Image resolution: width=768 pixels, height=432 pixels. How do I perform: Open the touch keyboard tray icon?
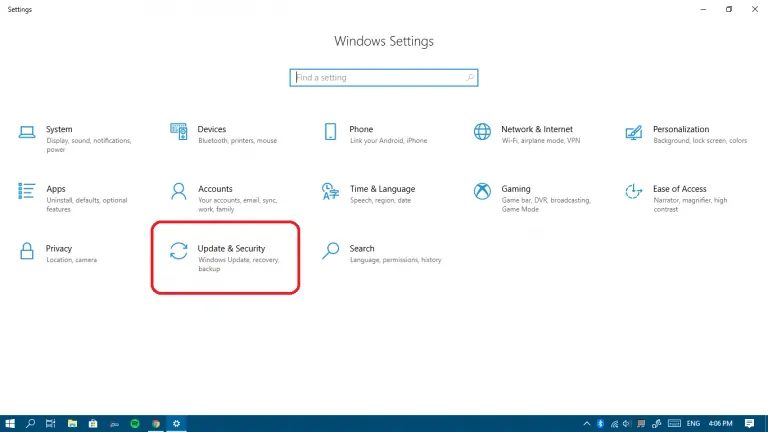click(x=674, y=424)
